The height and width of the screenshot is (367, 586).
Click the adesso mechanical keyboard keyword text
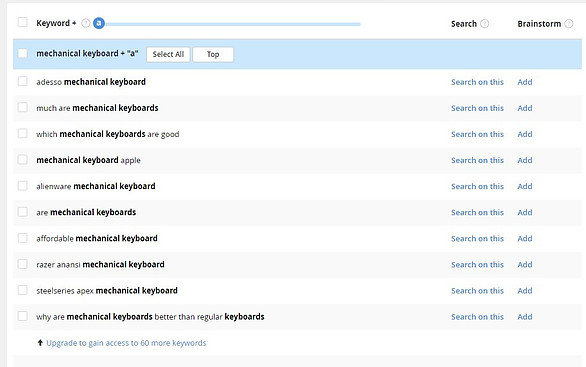click(x=91, y=82)
